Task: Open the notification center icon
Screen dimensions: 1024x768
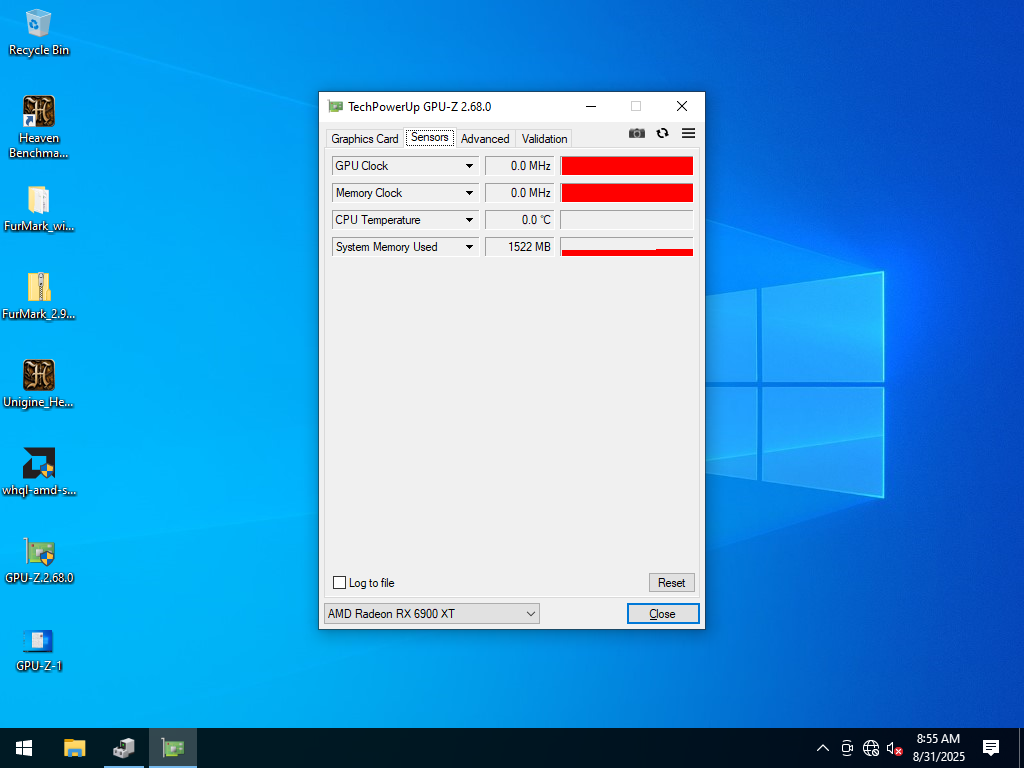Action: point(991,748)
